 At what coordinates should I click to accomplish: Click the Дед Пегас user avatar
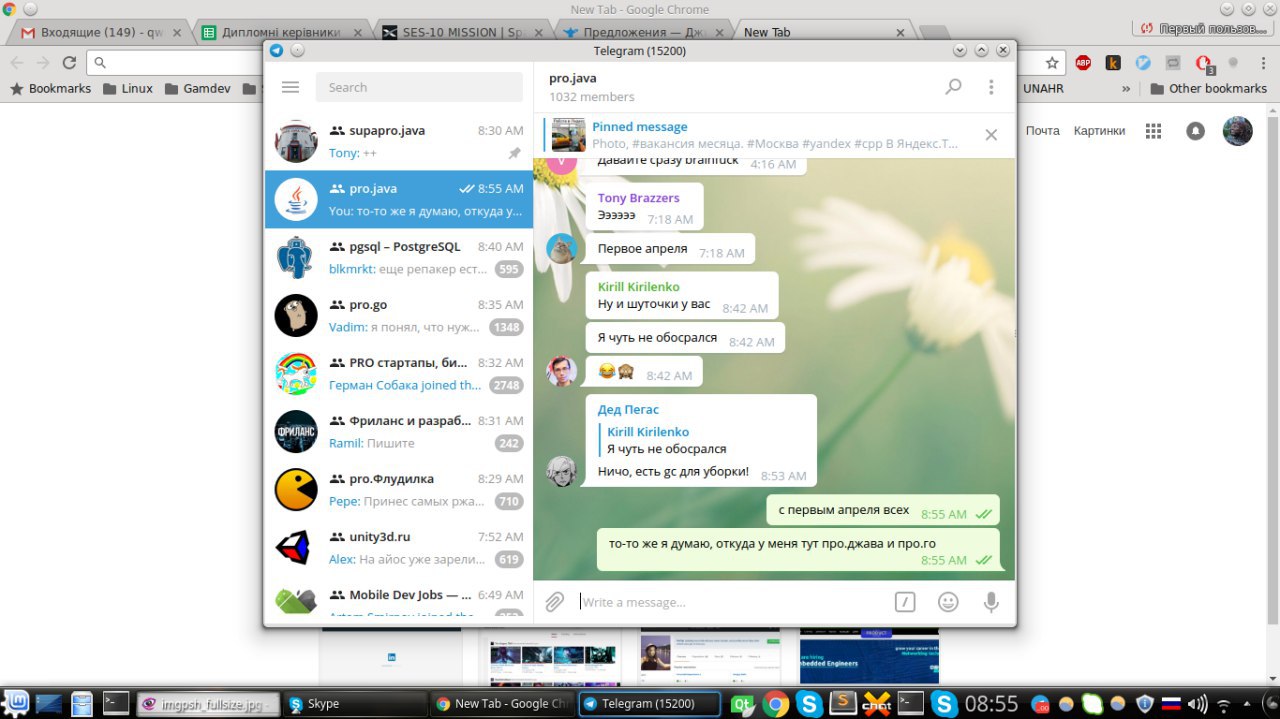point(562,471)
